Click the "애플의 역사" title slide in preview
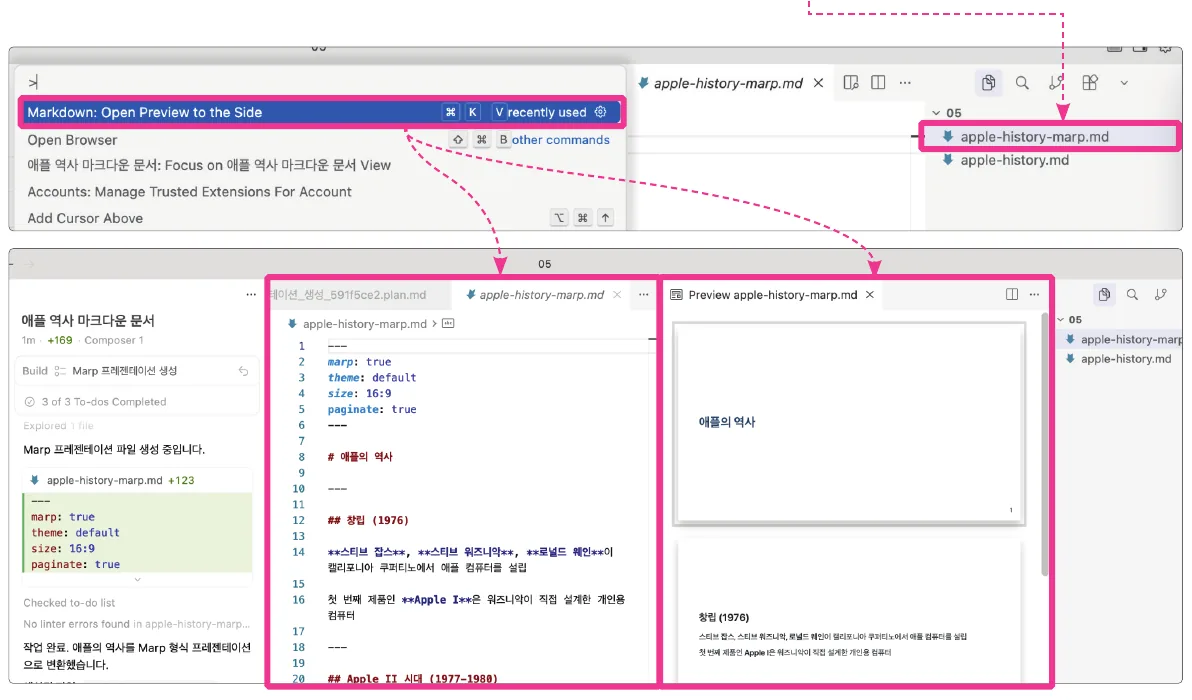 coord(849,423)
